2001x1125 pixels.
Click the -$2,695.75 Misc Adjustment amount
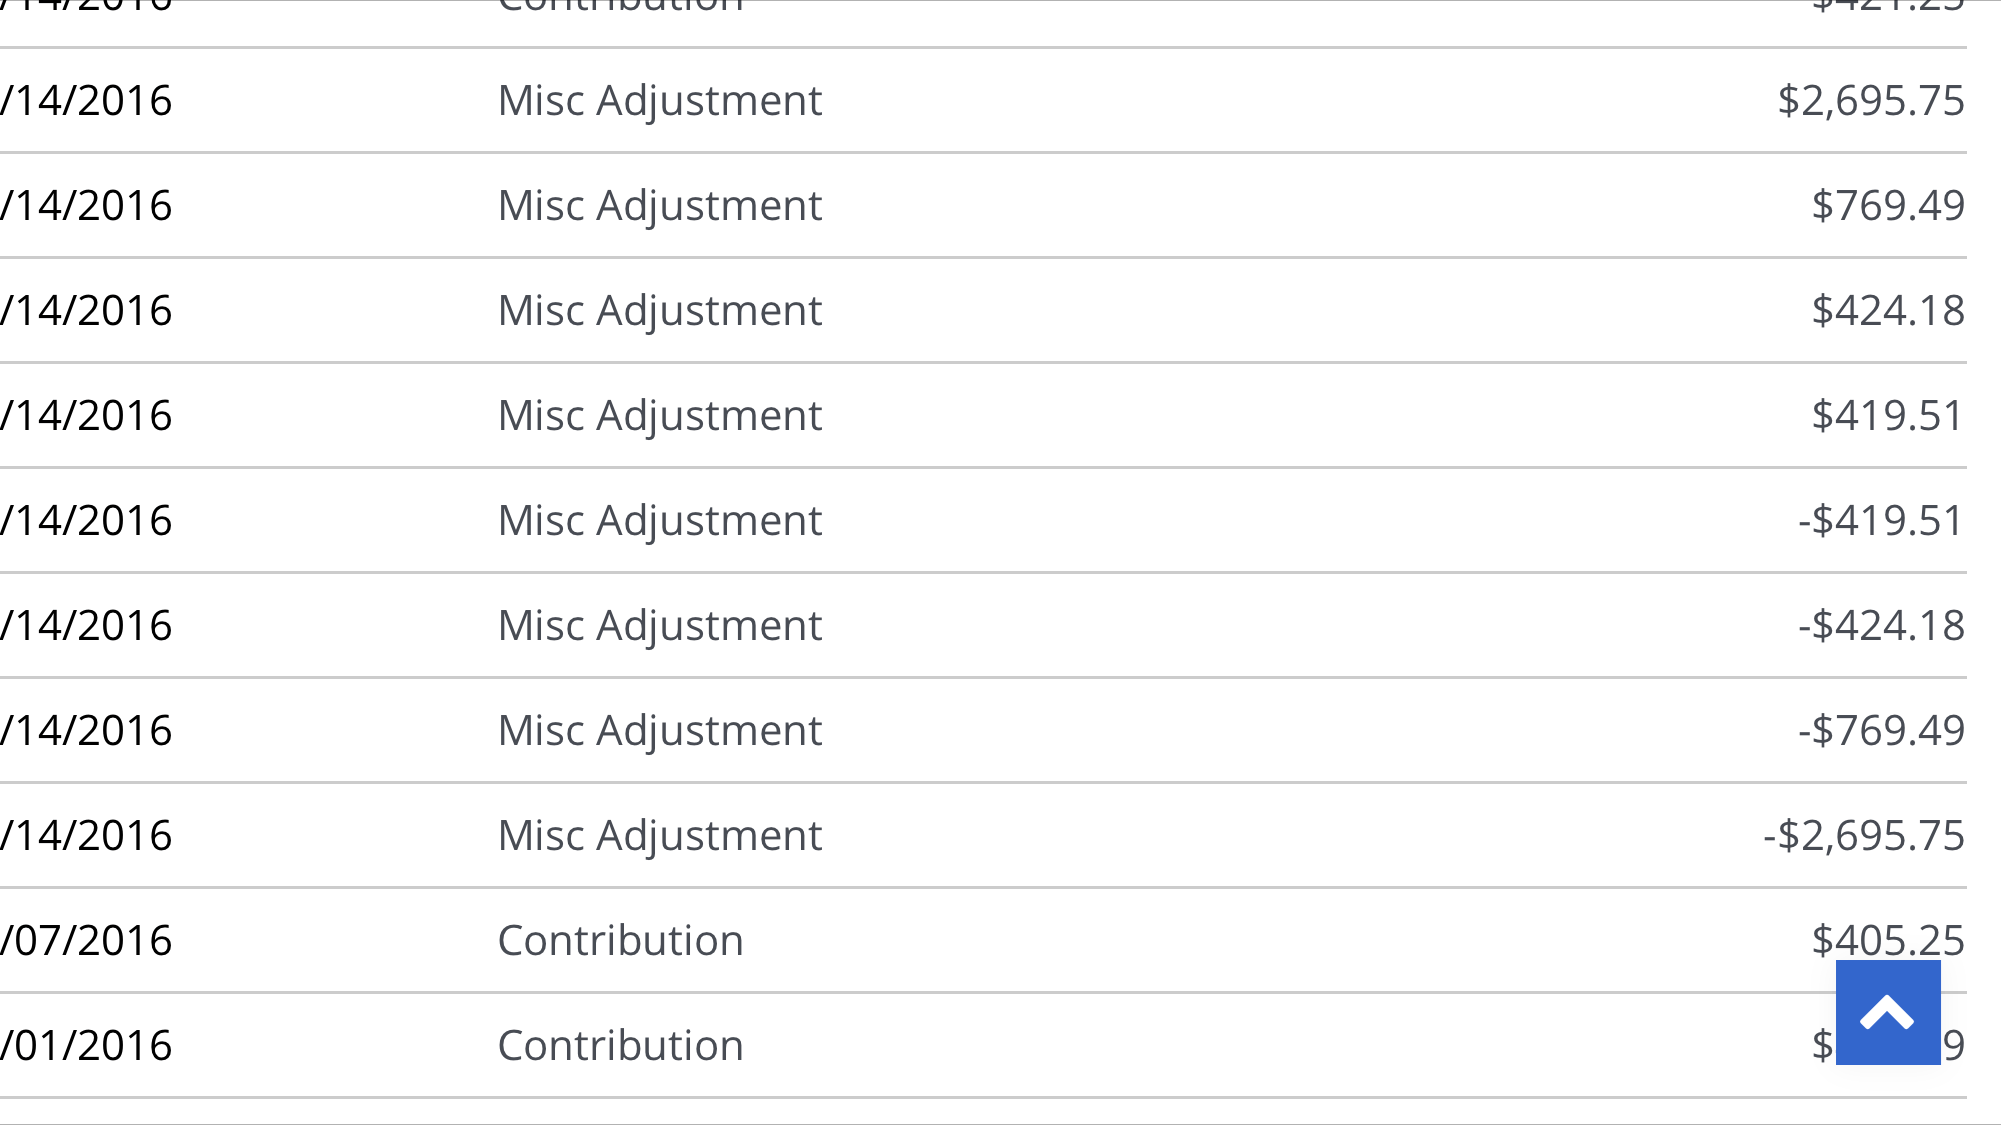1864,835
